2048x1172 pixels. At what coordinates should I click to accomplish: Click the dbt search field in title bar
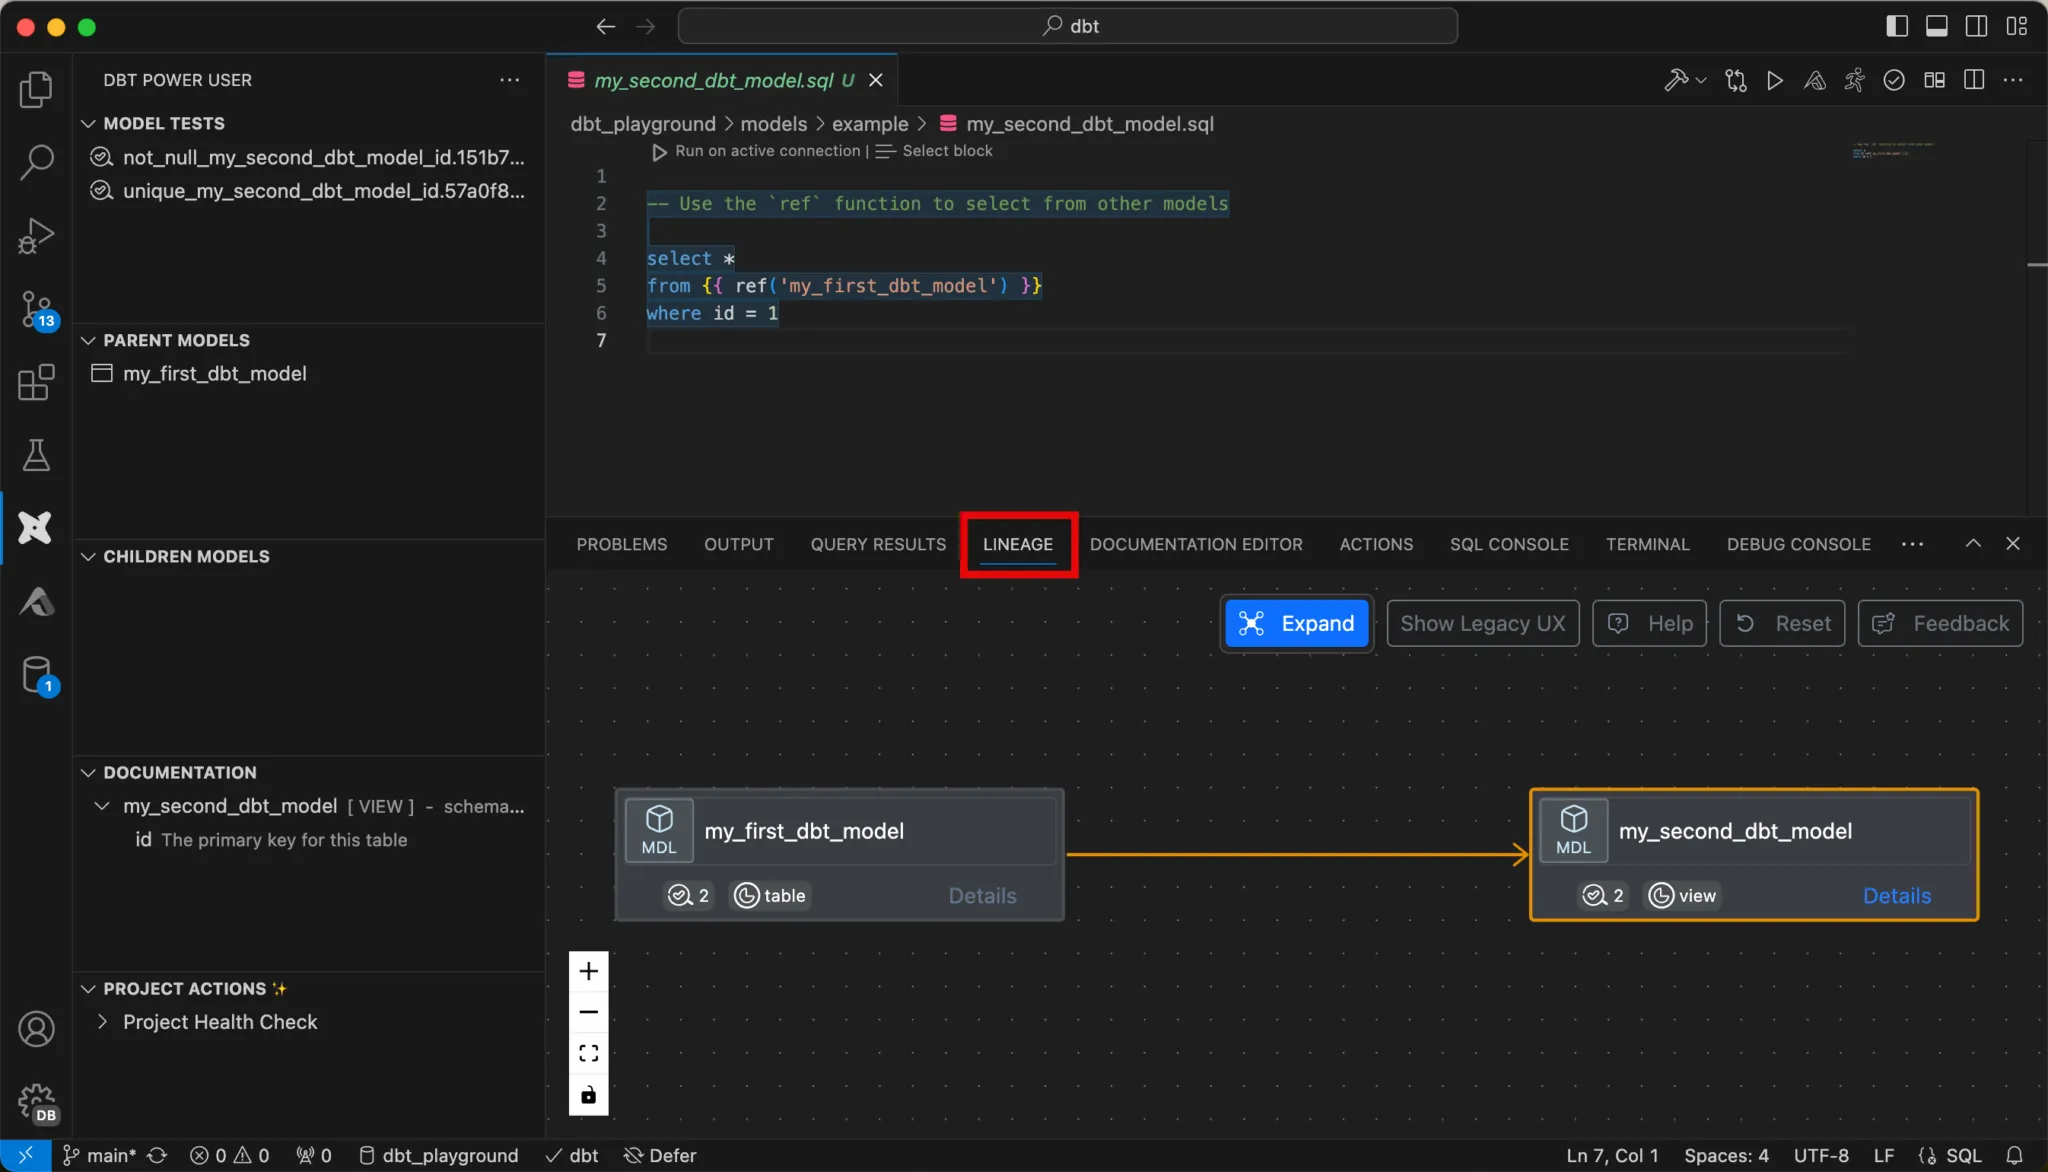click(x=1067, y=26)
